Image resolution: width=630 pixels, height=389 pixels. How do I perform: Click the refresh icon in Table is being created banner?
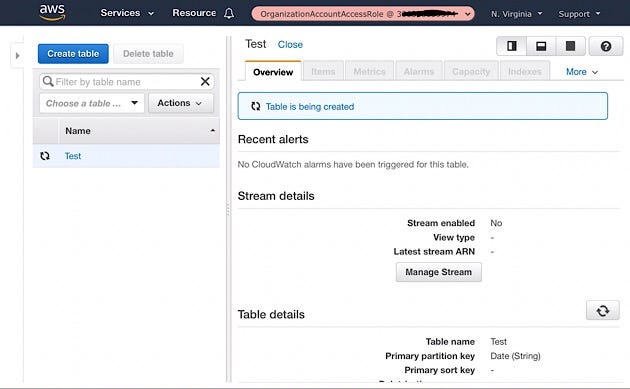pyautogui.click(x=256, y=106)
